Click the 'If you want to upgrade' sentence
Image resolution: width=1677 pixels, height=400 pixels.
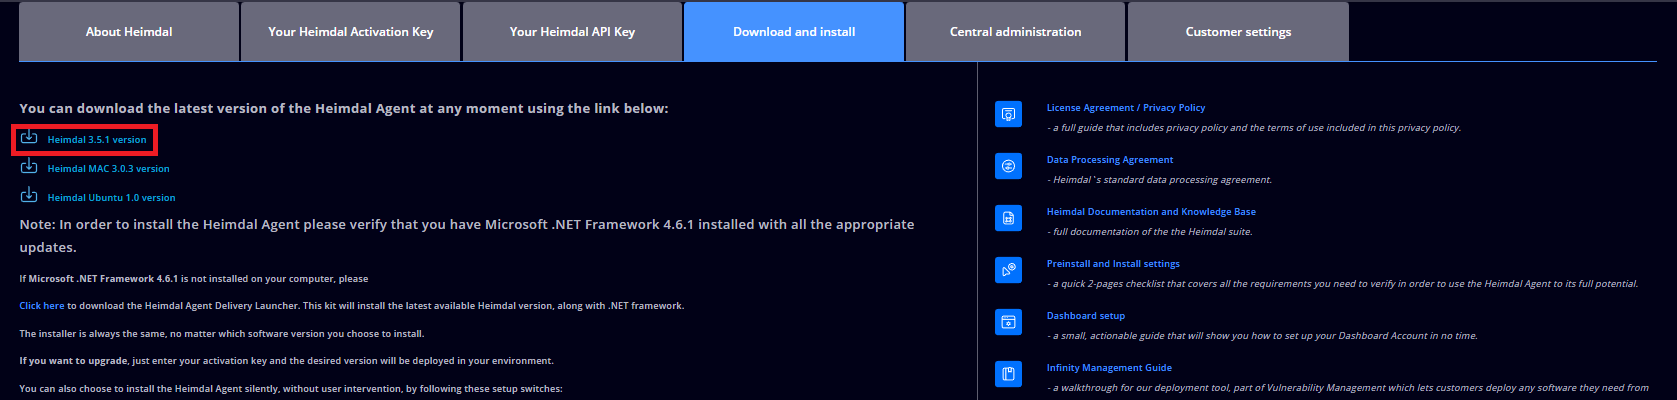(286, 361)
